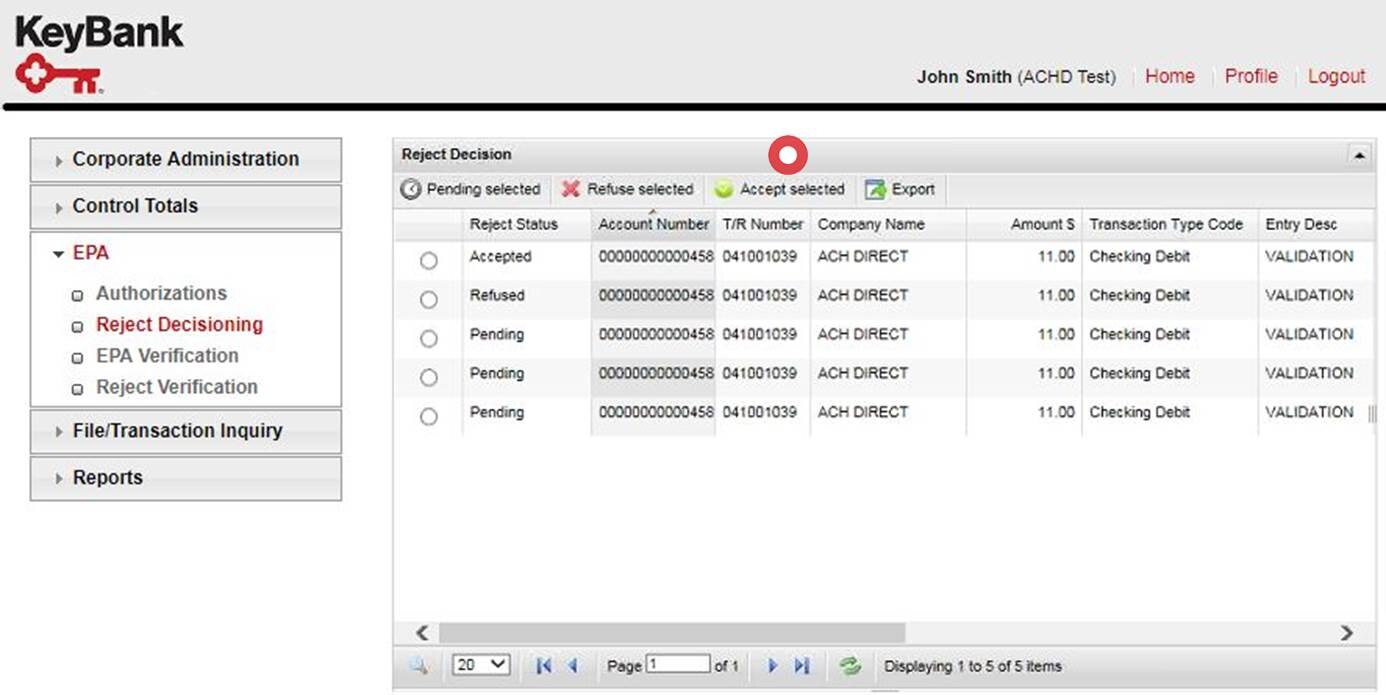This screenshot has height=695, width=1386.
Task: Go to the last page arrow
Action: click(802, 666)
